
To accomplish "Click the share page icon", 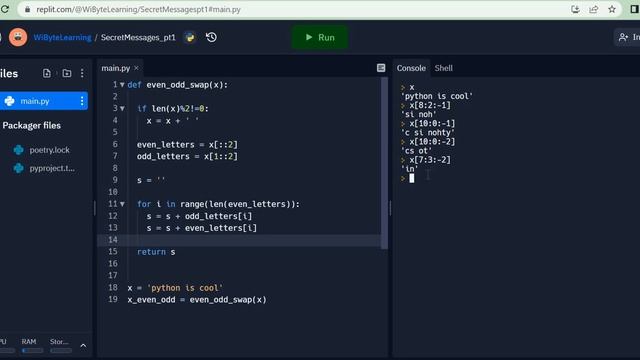I will coord(593,9).
